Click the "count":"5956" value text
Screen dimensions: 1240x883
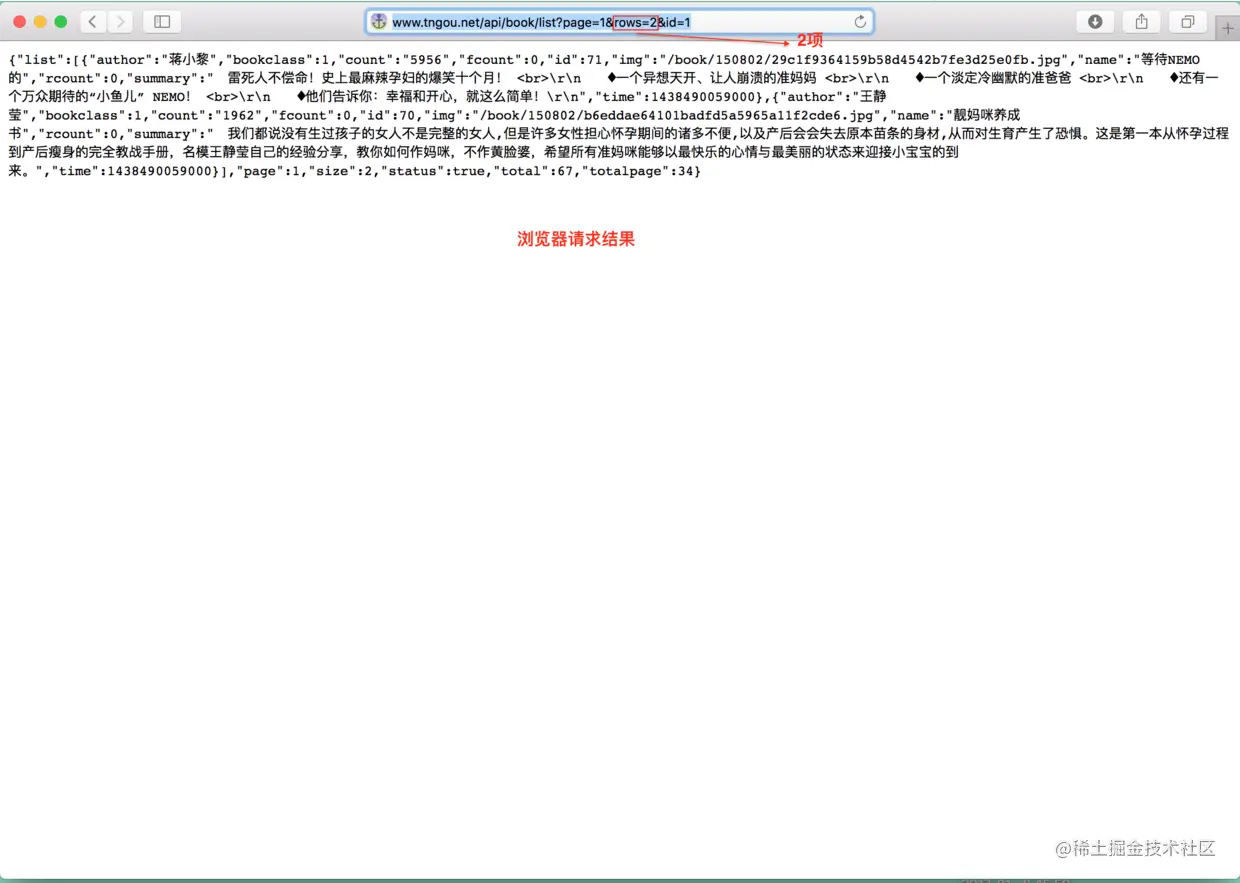tap(397, 60)
